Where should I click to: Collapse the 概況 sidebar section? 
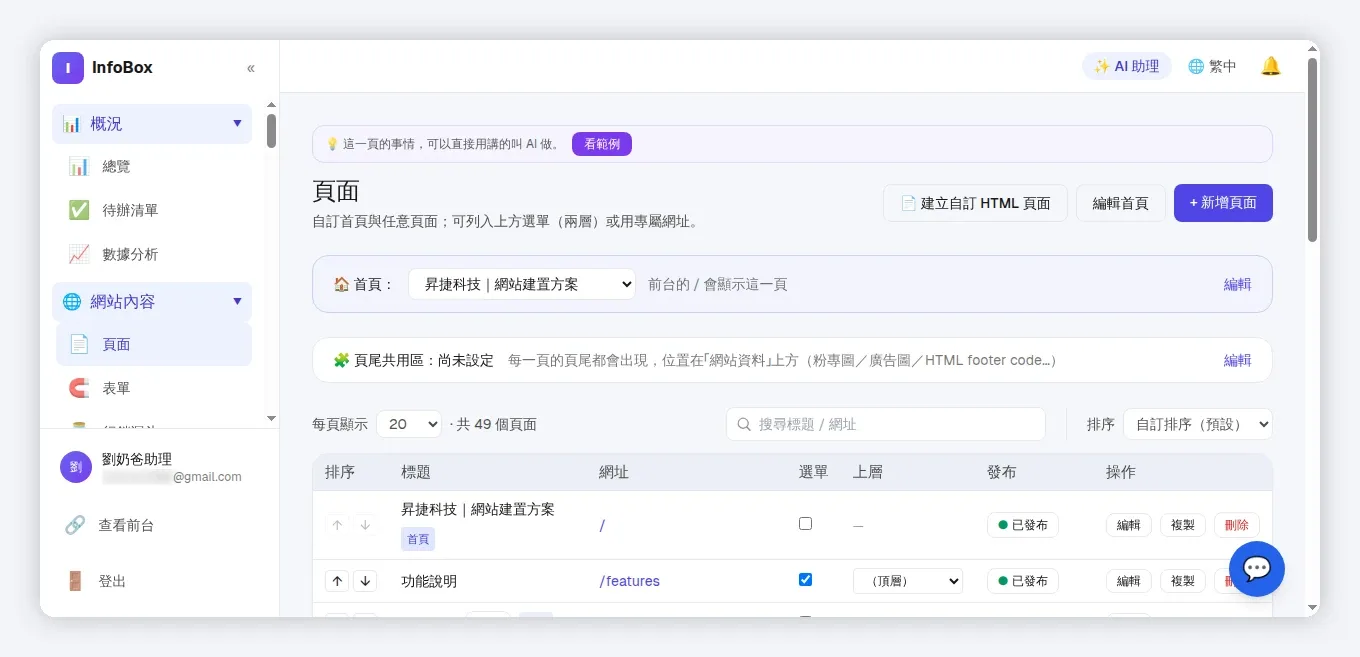pos(152,124)
